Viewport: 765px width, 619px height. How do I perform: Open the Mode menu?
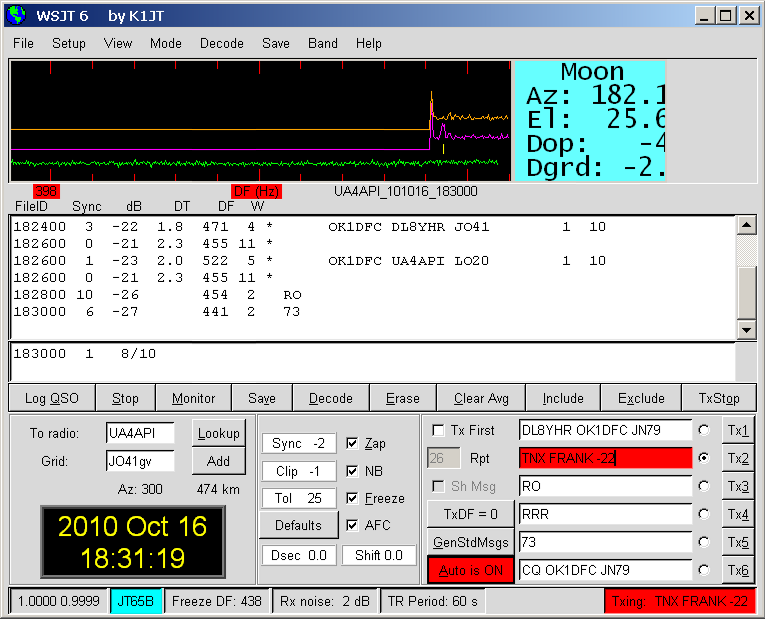click(165, 43)
